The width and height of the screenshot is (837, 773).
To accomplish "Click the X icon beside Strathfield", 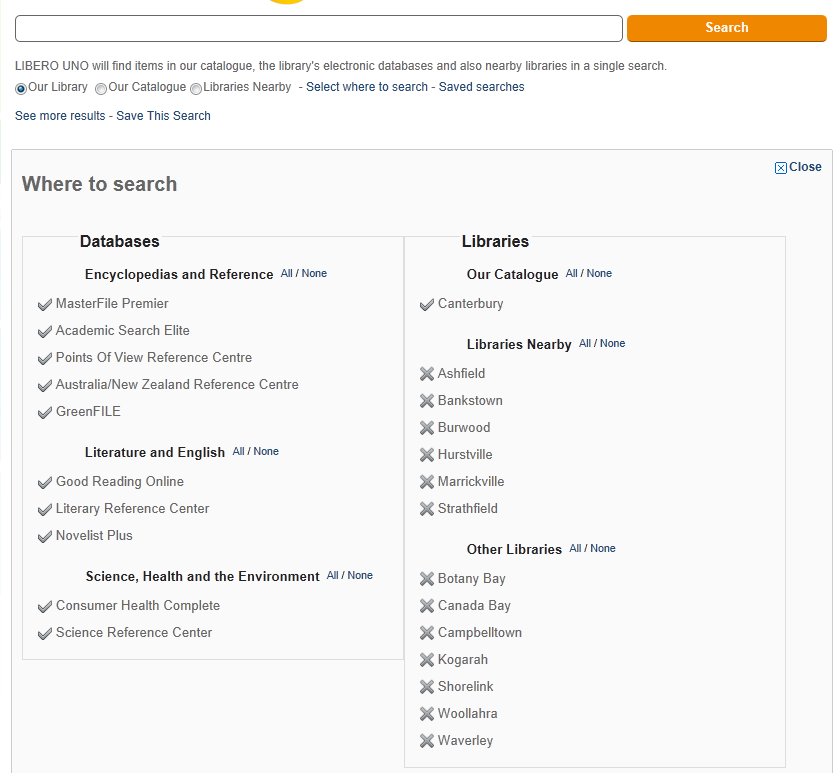I will 427,509.
